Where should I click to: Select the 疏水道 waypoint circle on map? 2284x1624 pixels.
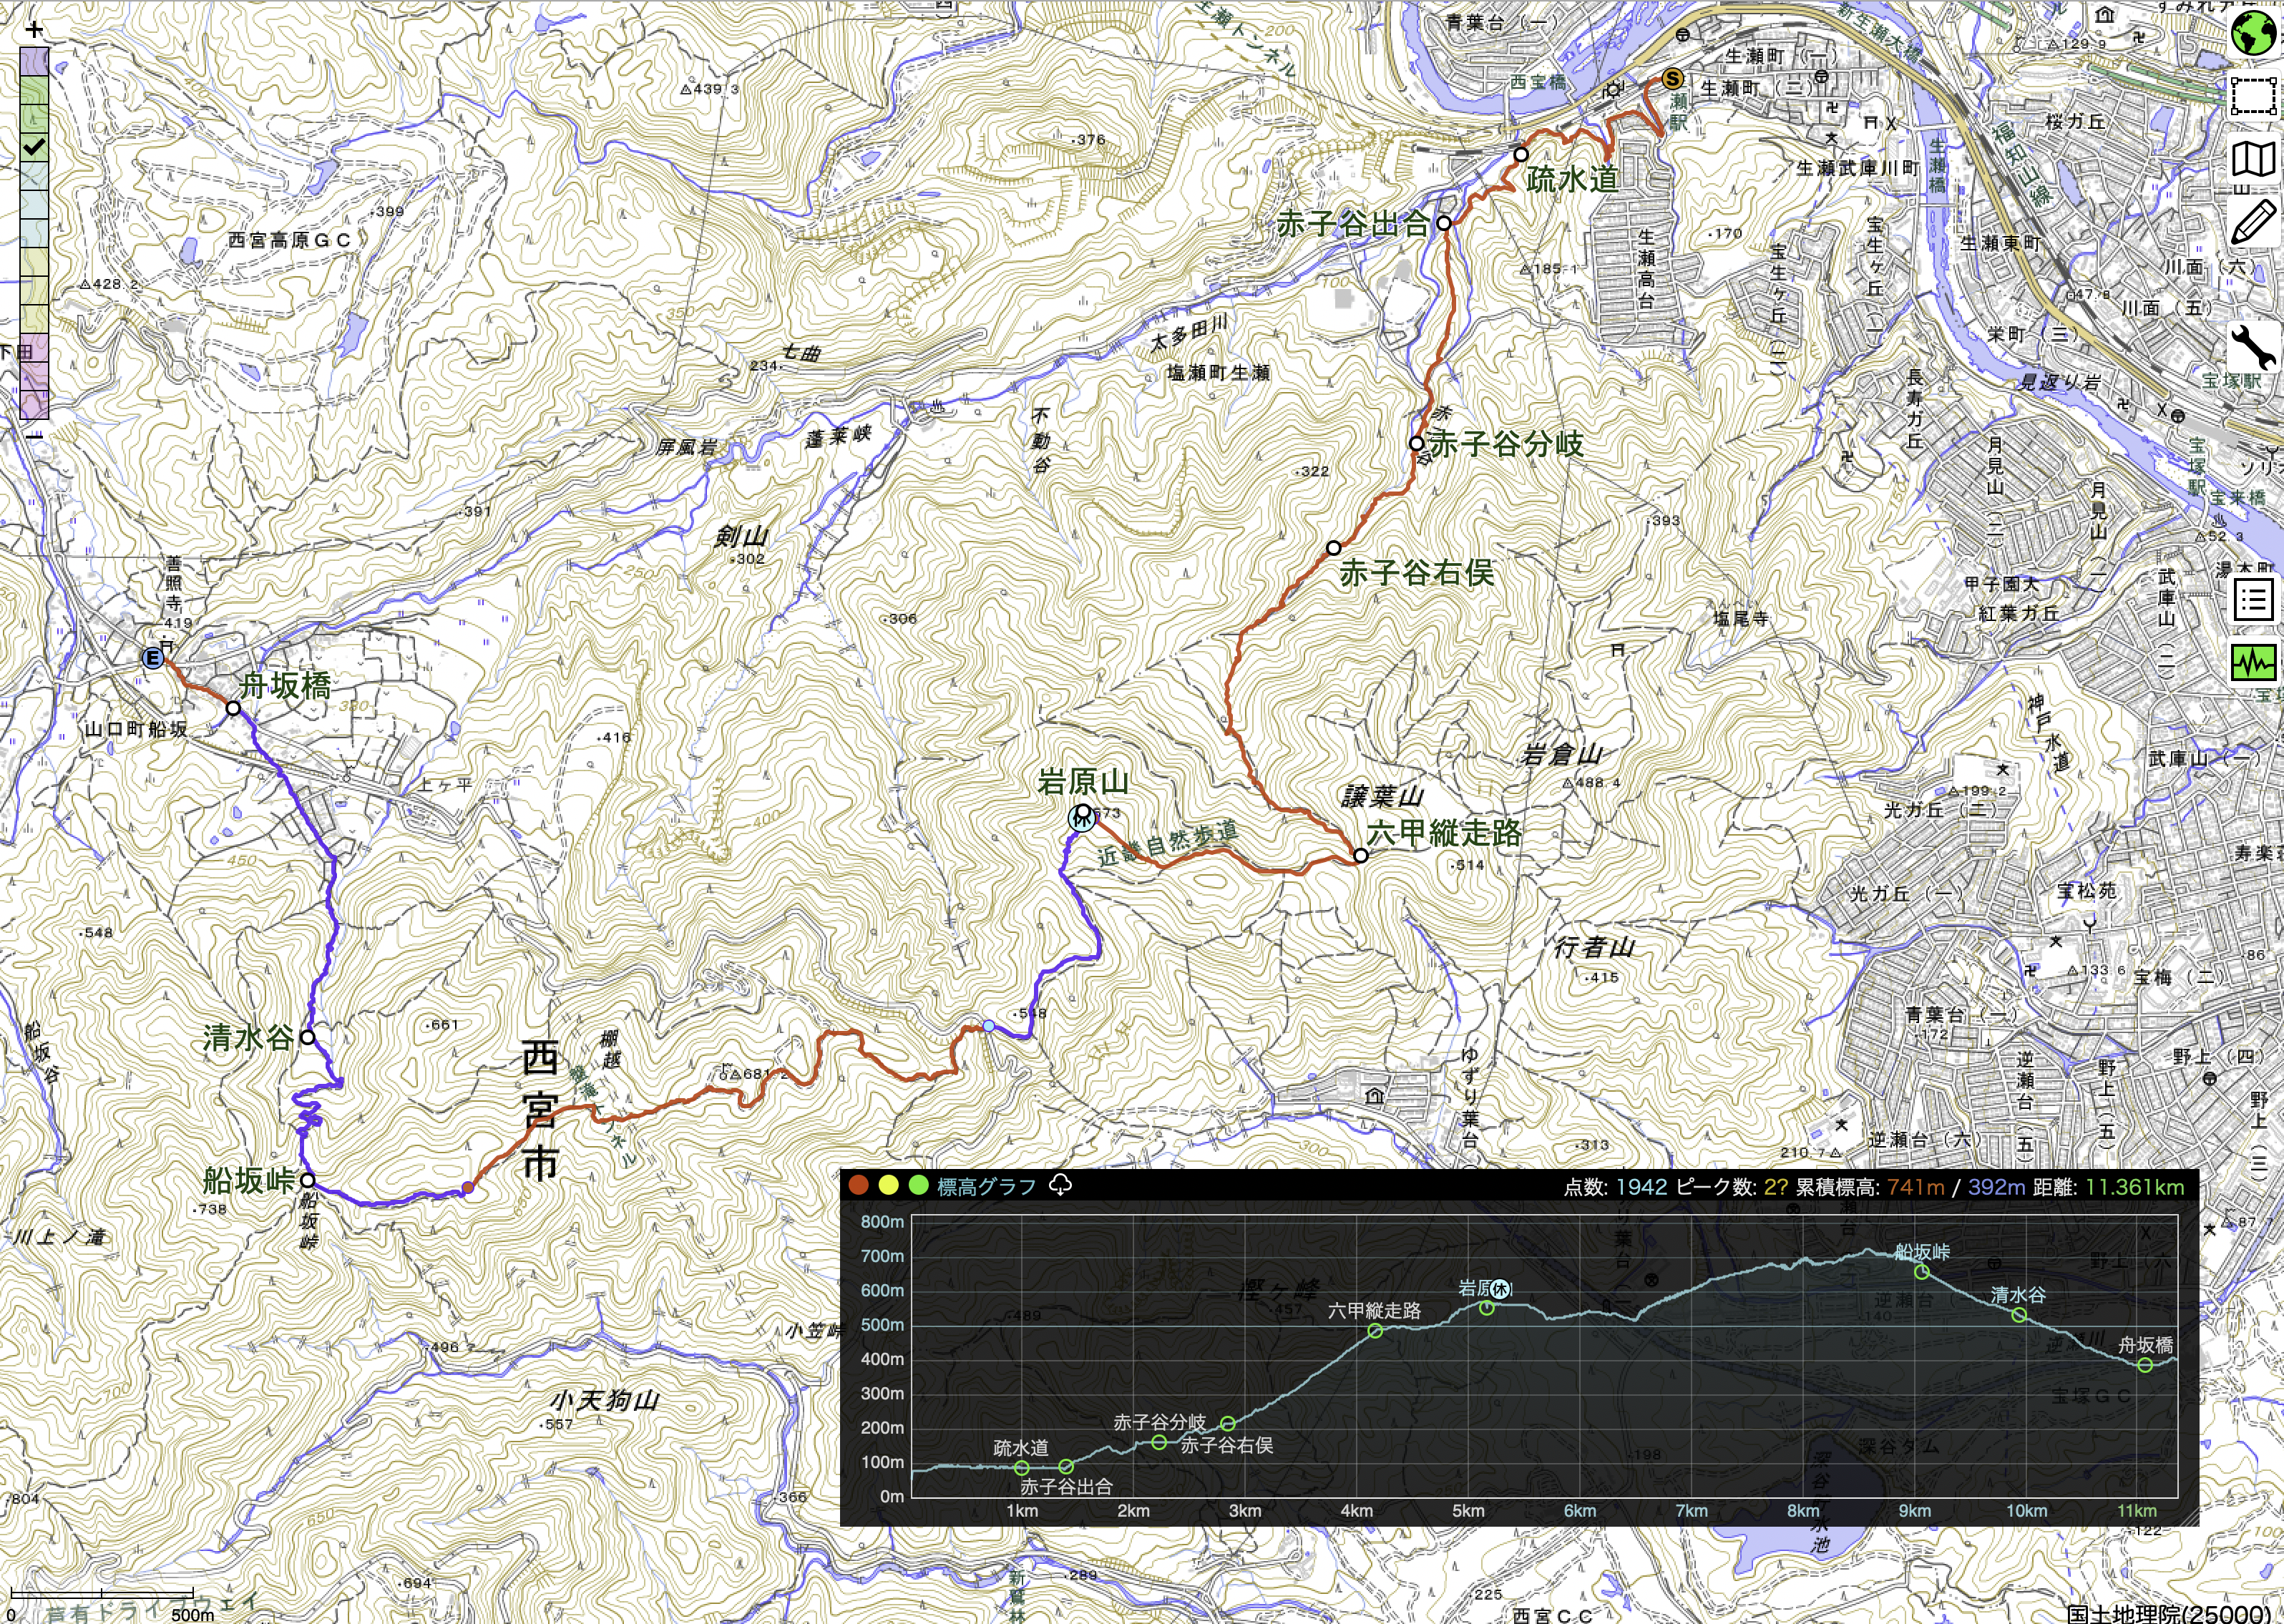point(1520,154)
